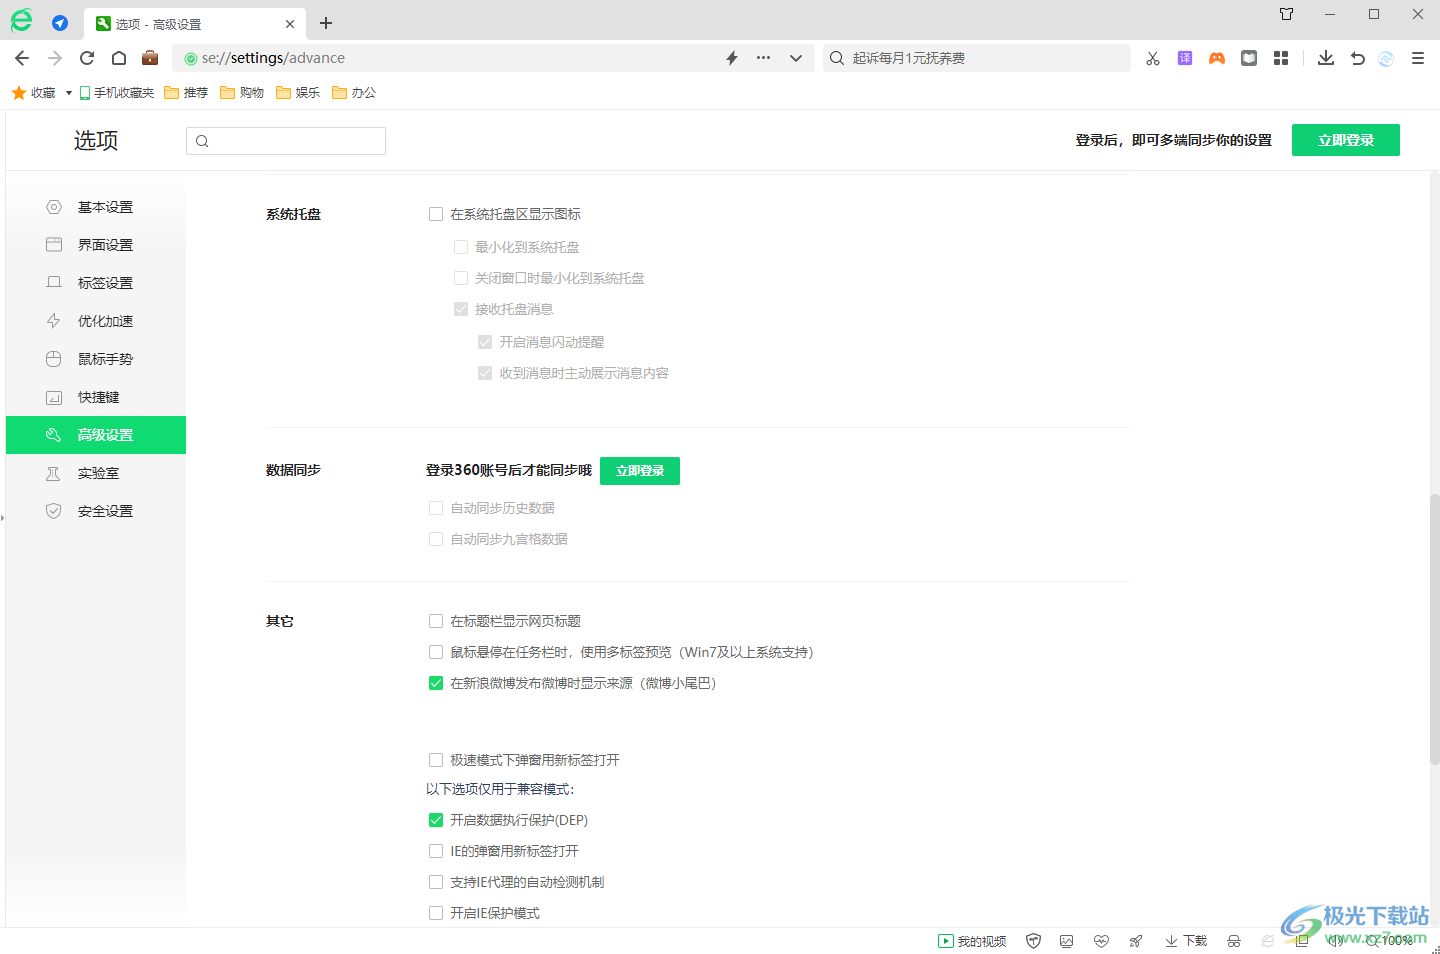Click the scissors screenshot tool icon

1153,58
